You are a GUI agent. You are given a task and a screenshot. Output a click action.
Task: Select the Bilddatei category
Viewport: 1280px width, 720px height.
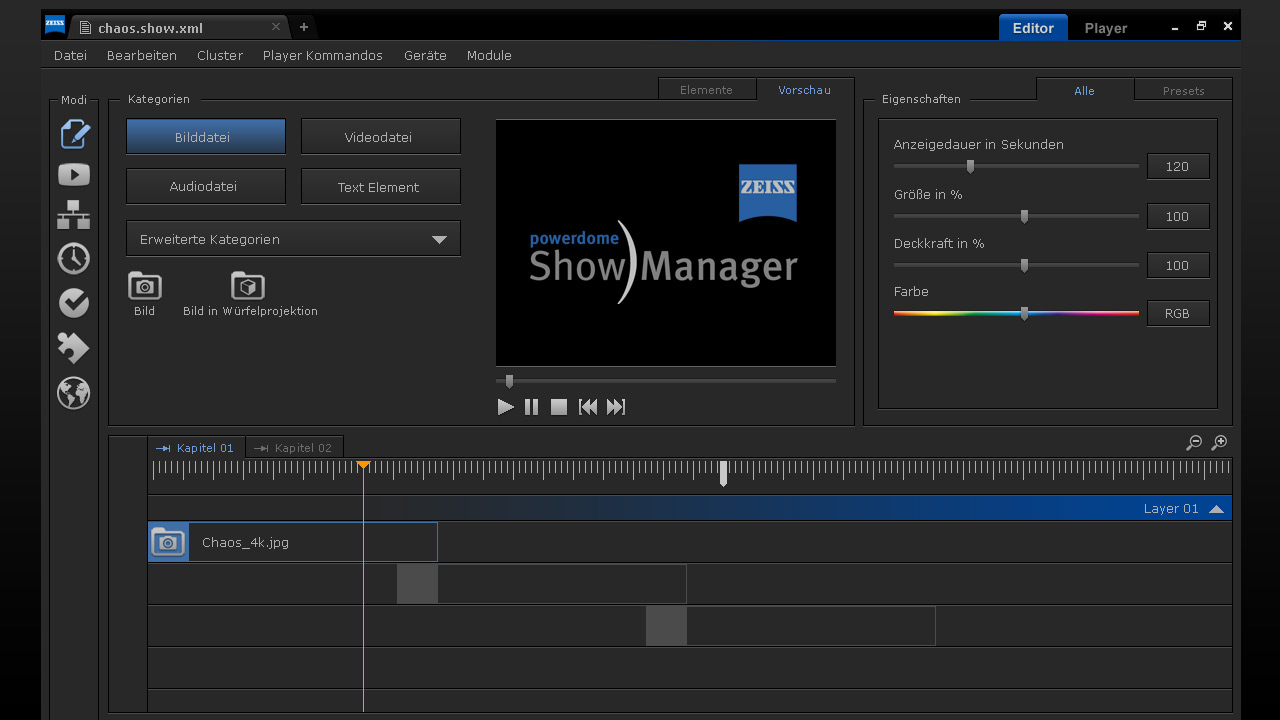click(x=206, y=137)
